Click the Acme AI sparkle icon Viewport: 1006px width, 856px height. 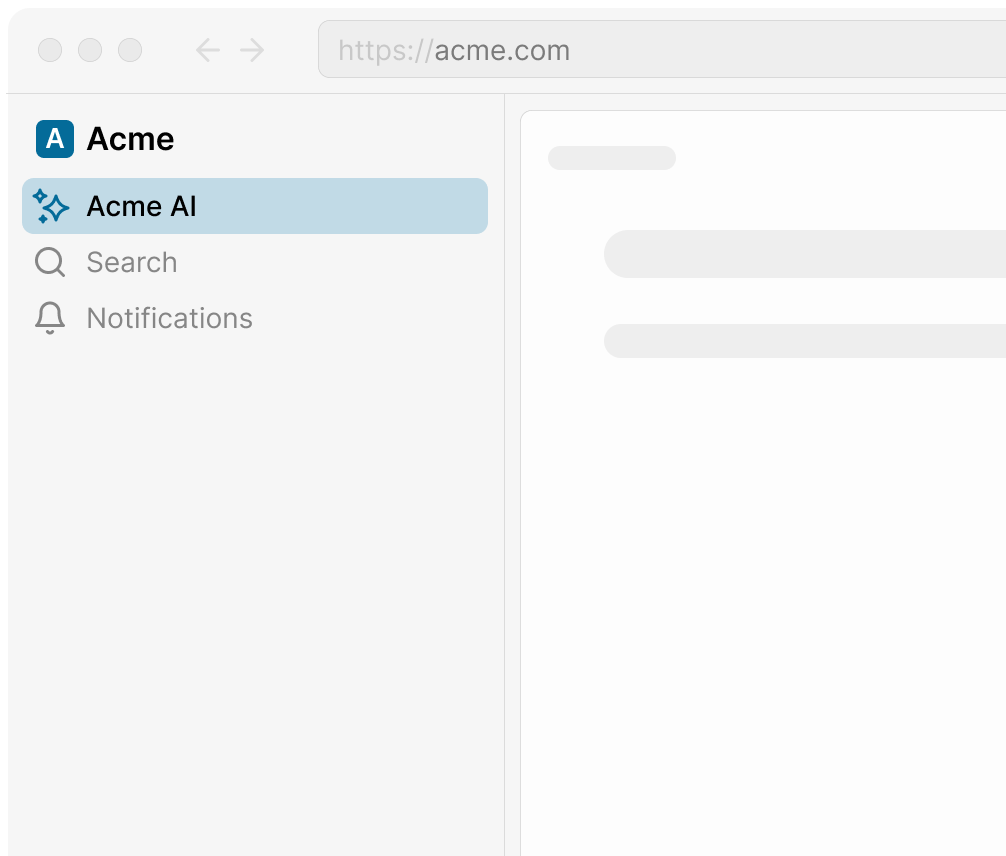pyautogui.click(x=51, y=206)
